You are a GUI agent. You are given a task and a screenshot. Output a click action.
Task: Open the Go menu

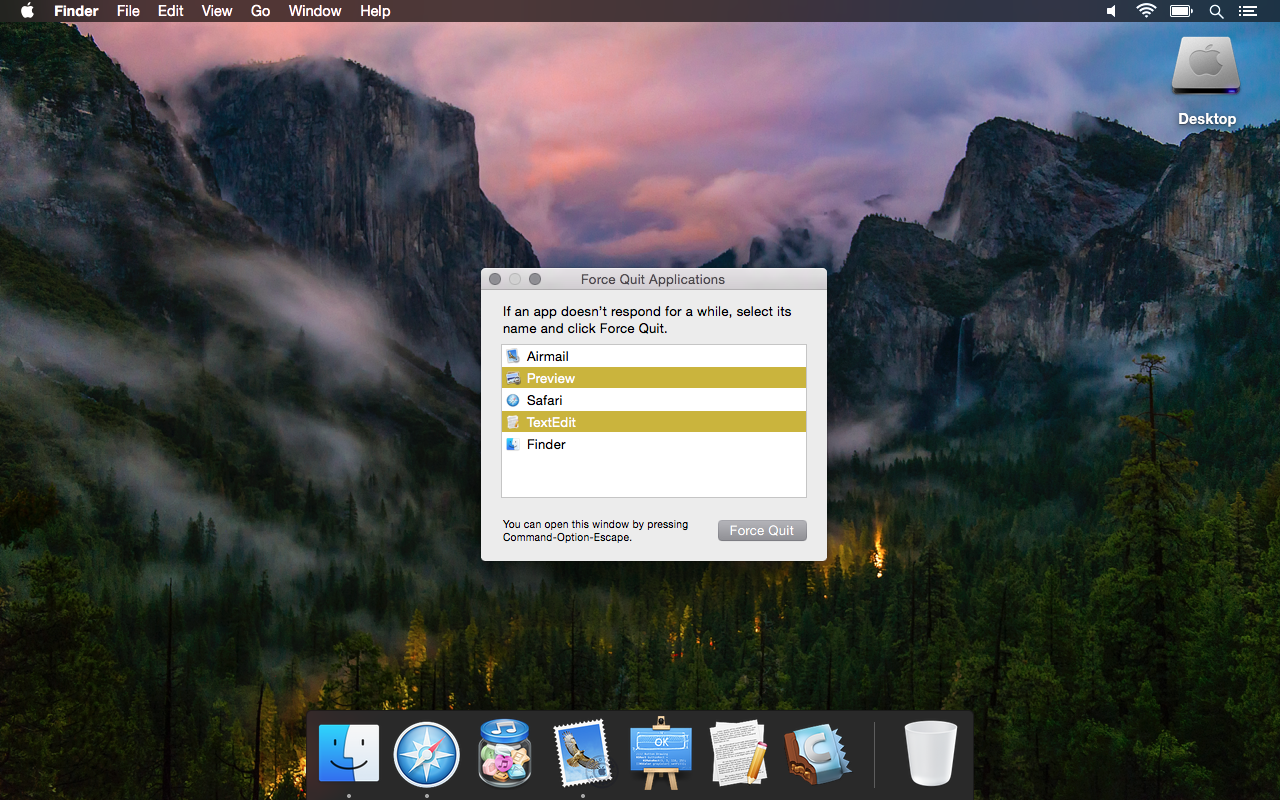point(260,11)
